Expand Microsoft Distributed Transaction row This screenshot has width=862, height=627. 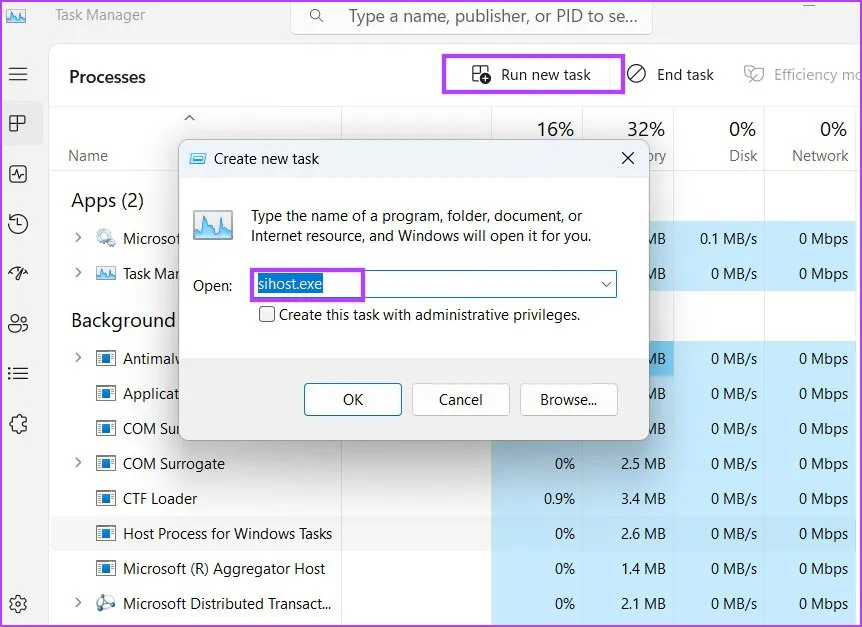pos(78,604)
